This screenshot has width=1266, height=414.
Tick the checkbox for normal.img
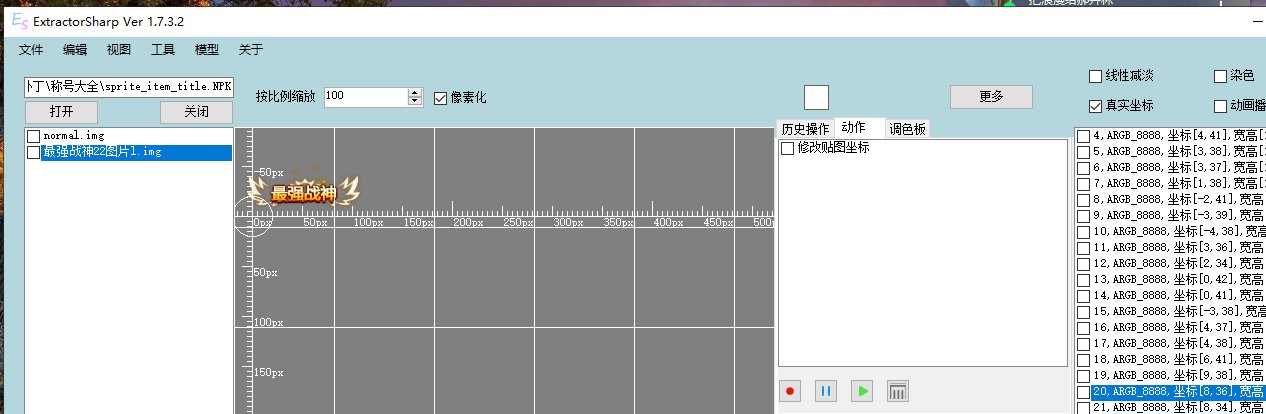[34, 136]
